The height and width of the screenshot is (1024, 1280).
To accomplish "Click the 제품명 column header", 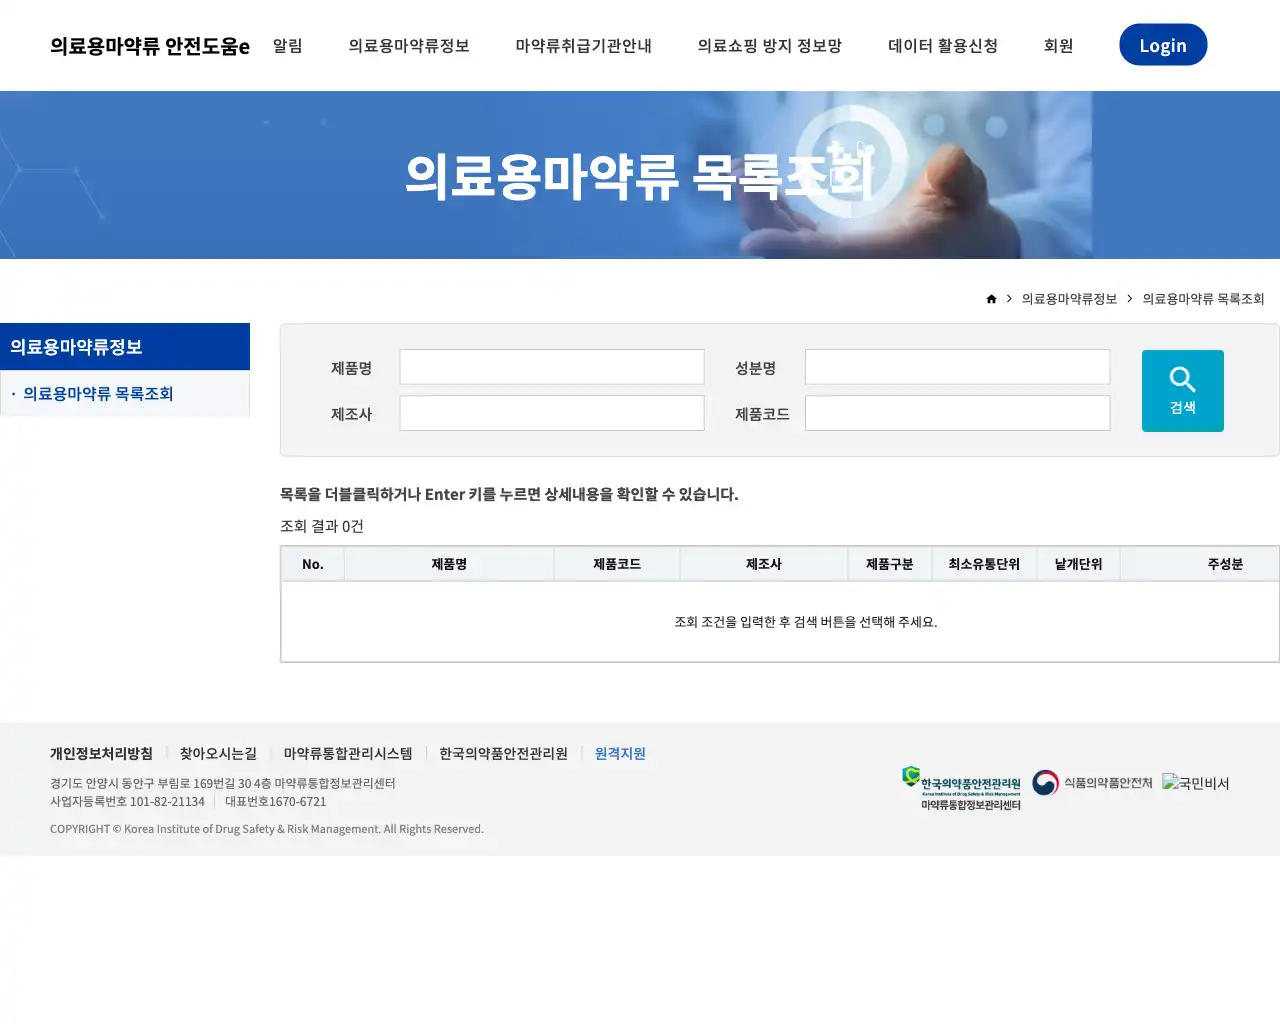I will (449, 564).
